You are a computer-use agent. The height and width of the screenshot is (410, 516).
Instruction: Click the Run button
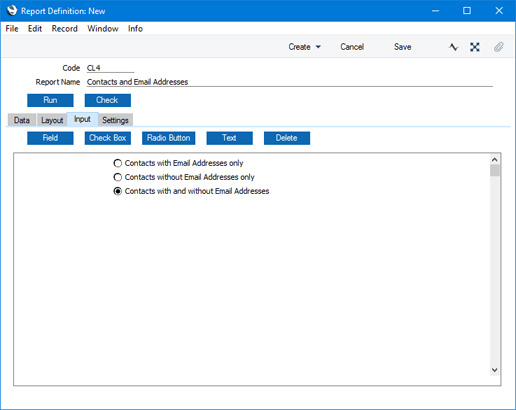(50, 100)
